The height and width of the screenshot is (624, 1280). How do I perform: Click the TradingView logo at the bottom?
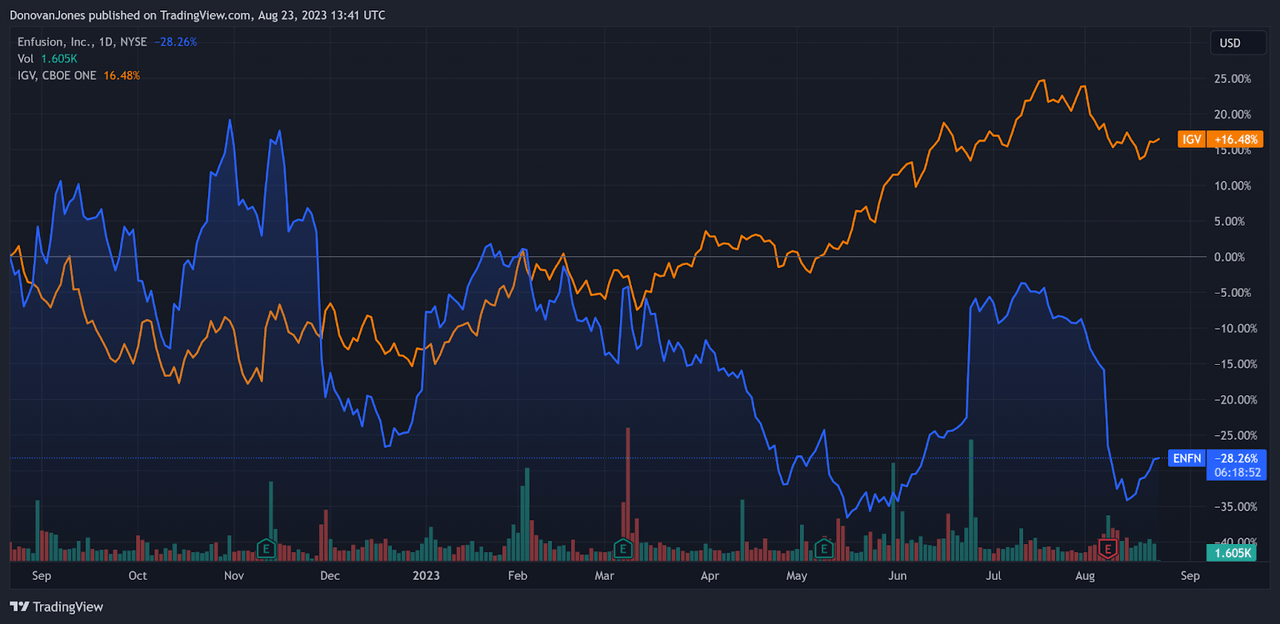[56, 606]
